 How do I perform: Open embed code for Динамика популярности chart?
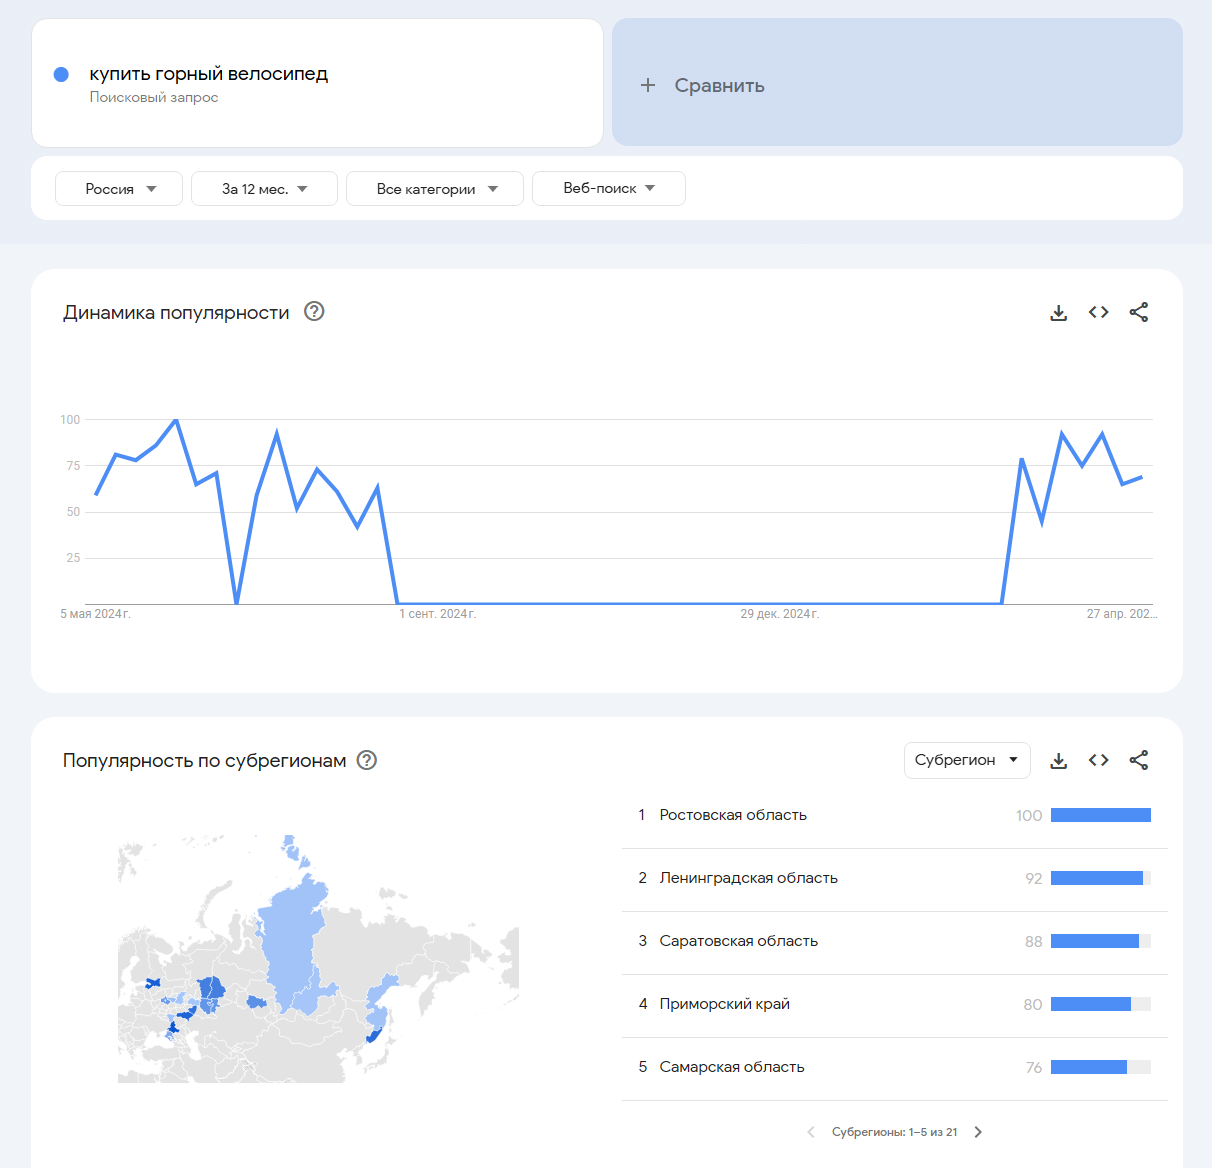[1099, 312]
